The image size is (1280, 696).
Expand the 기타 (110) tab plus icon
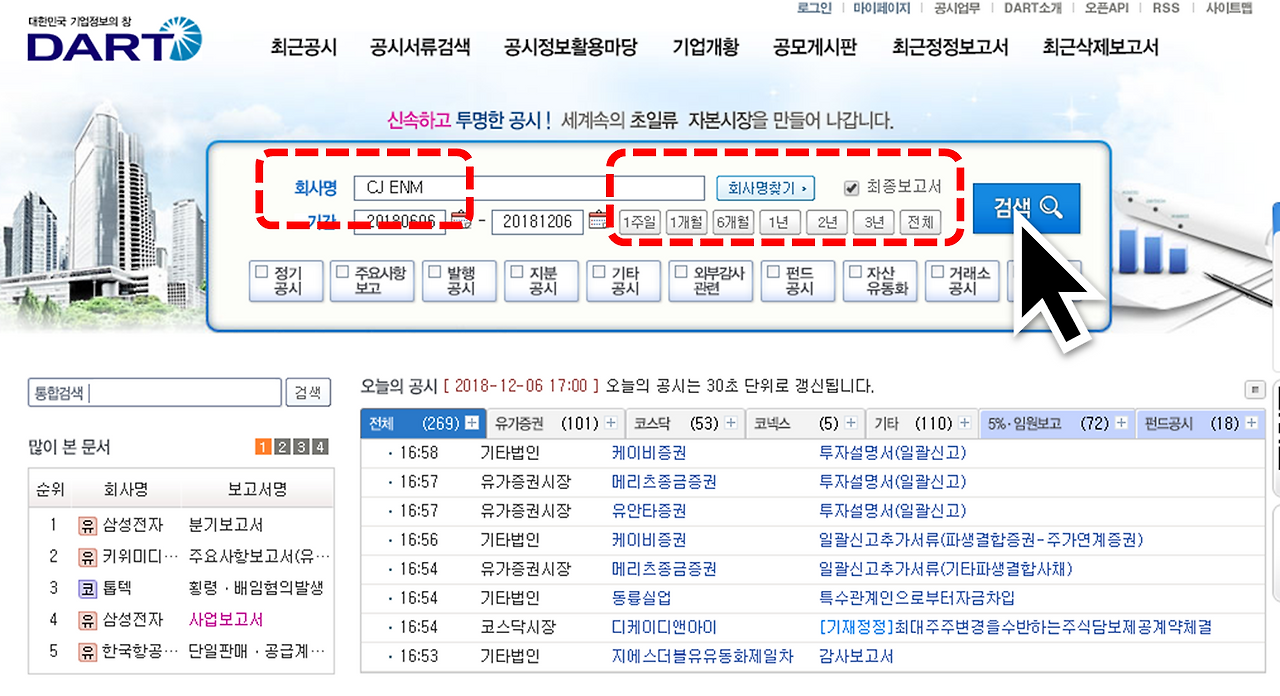(x=964, y=424)
